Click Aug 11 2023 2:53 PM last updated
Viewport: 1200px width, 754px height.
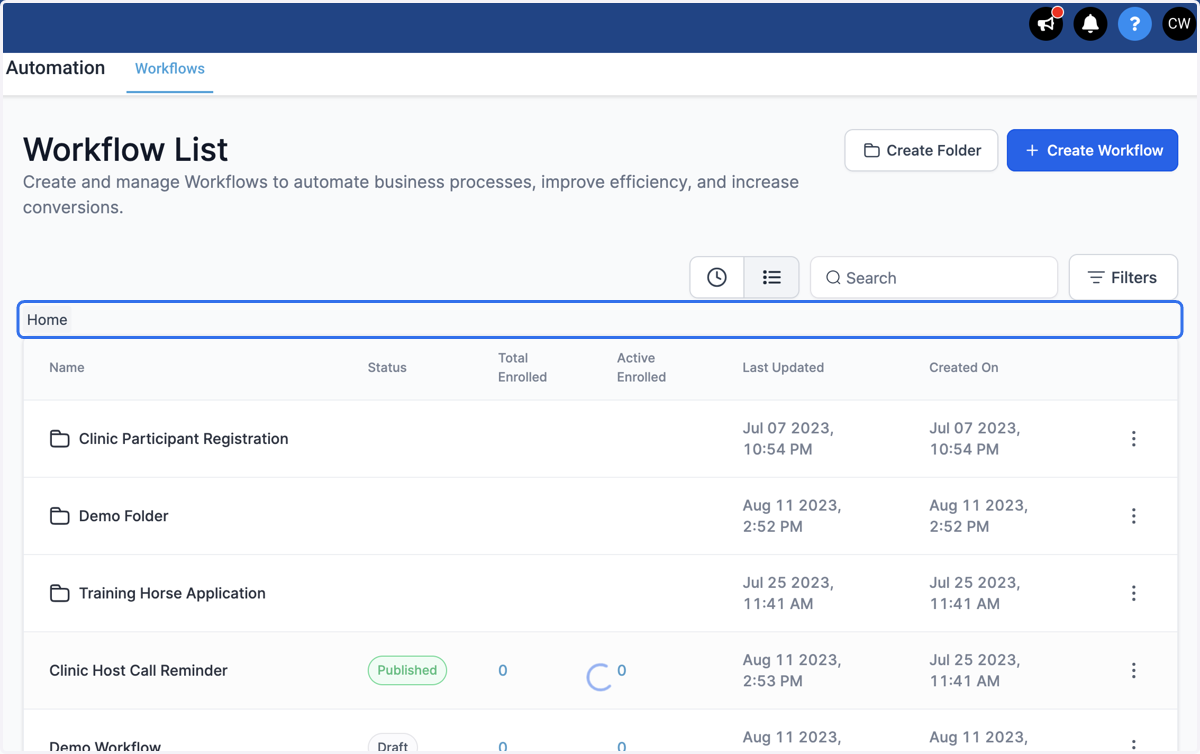(792, 670)
